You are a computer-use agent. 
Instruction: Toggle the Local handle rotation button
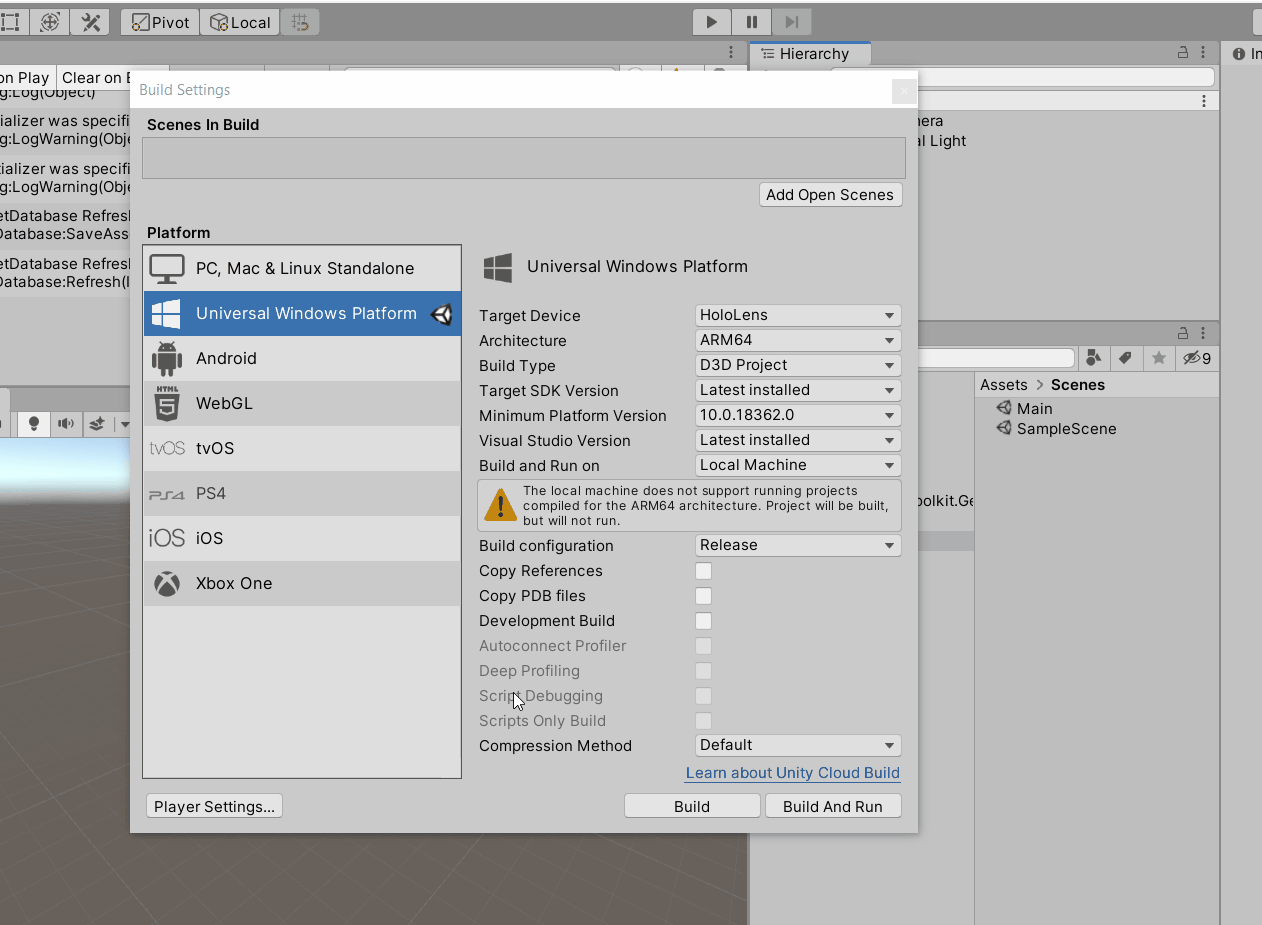240,22
